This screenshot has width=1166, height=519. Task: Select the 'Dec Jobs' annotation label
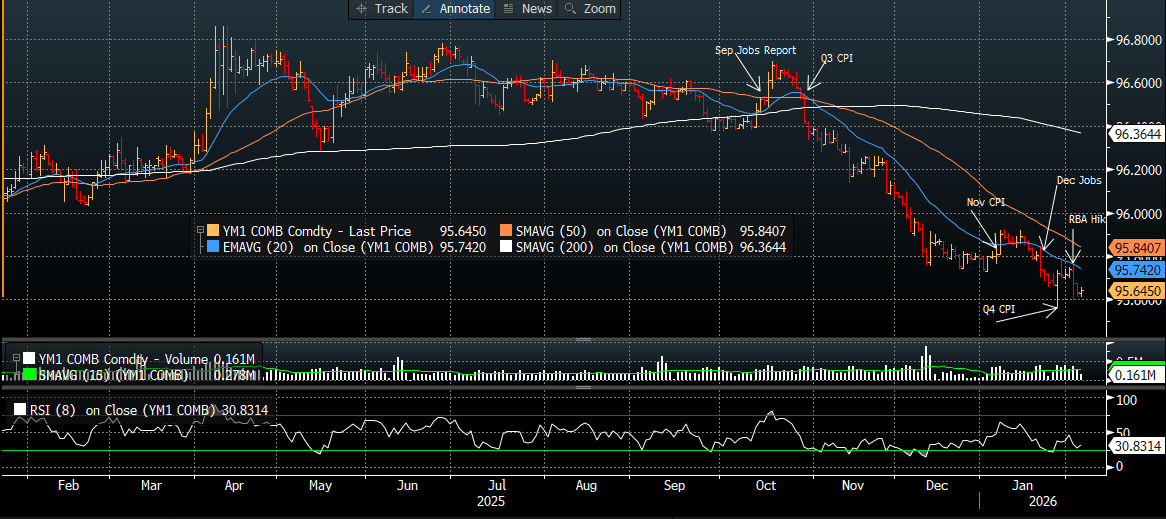coord(1077,180)
